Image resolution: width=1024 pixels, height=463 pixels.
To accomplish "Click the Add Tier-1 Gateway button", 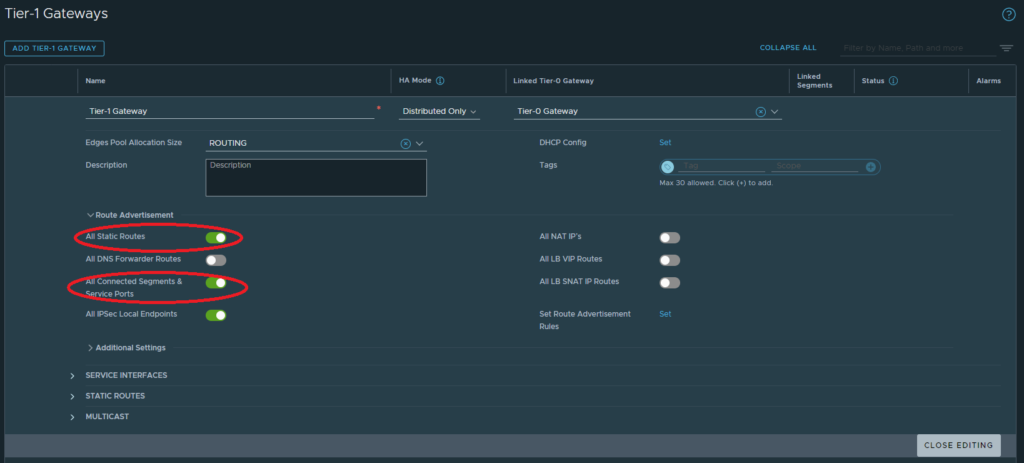I will tap(54, 48).
